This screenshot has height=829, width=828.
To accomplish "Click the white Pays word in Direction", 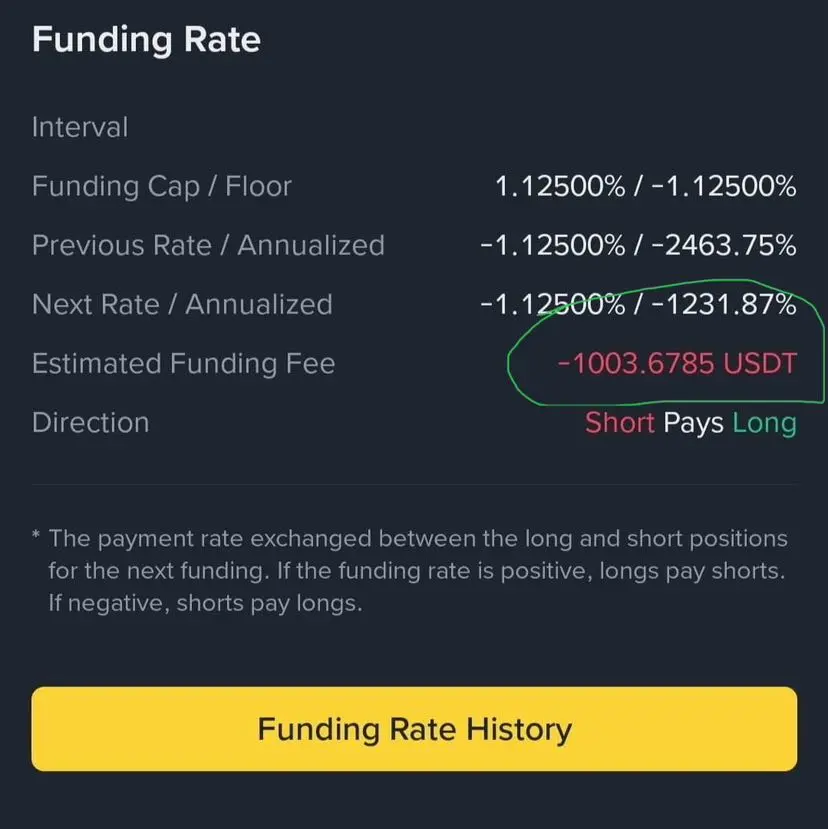I will click(693, 424).
